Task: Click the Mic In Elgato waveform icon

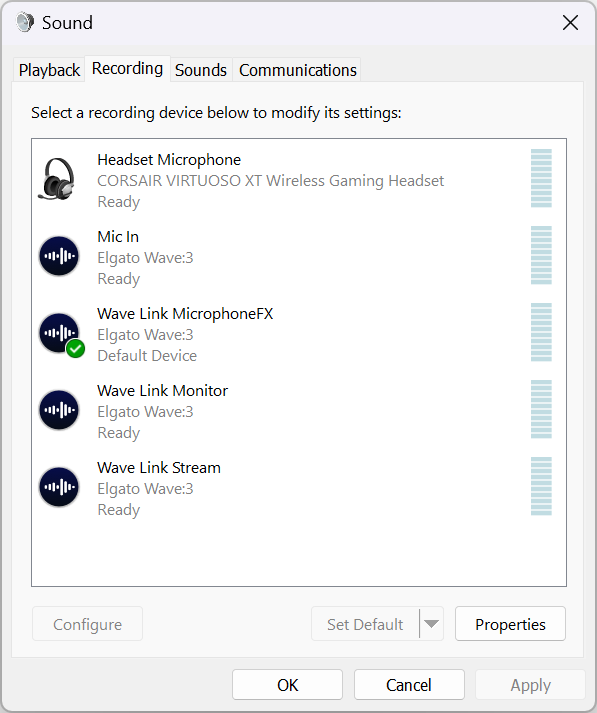Action: 59,256
